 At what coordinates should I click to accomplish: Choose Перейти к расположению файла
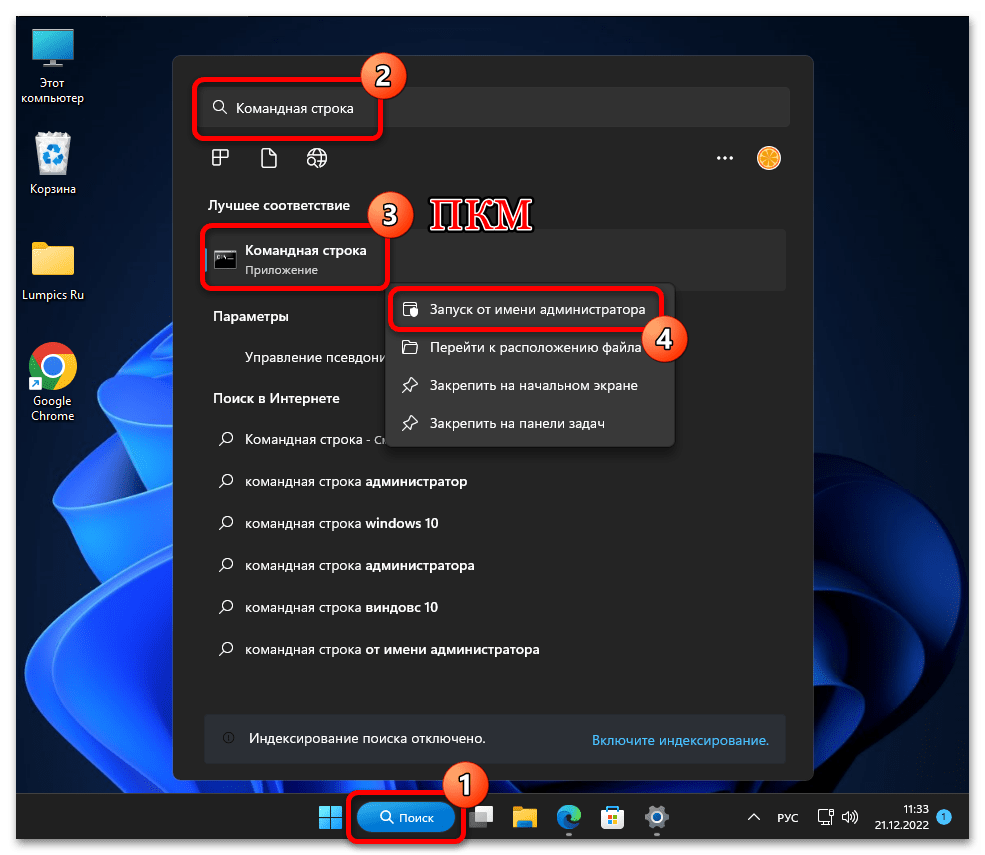click(x=529, y=347)
